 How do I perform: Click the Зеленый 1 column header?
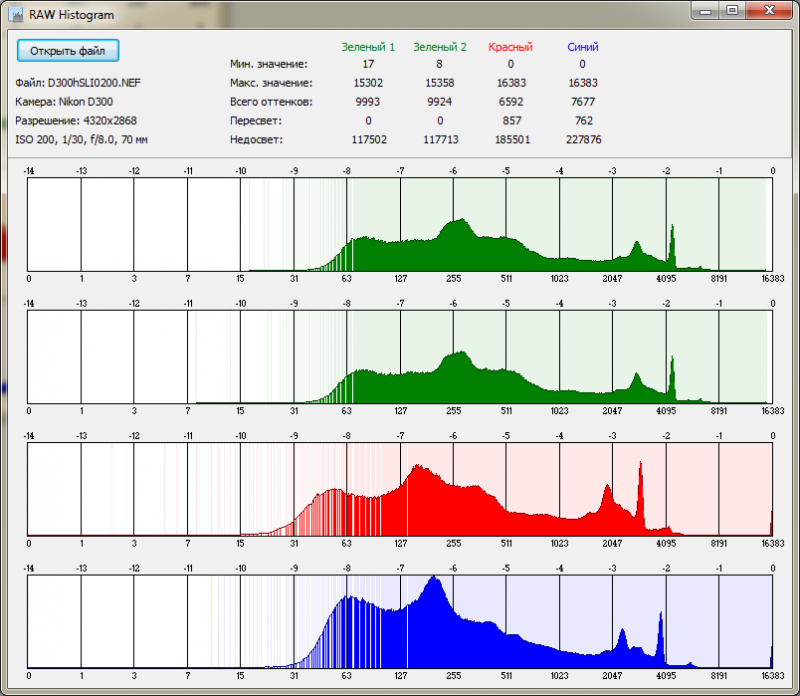(368, 47)
